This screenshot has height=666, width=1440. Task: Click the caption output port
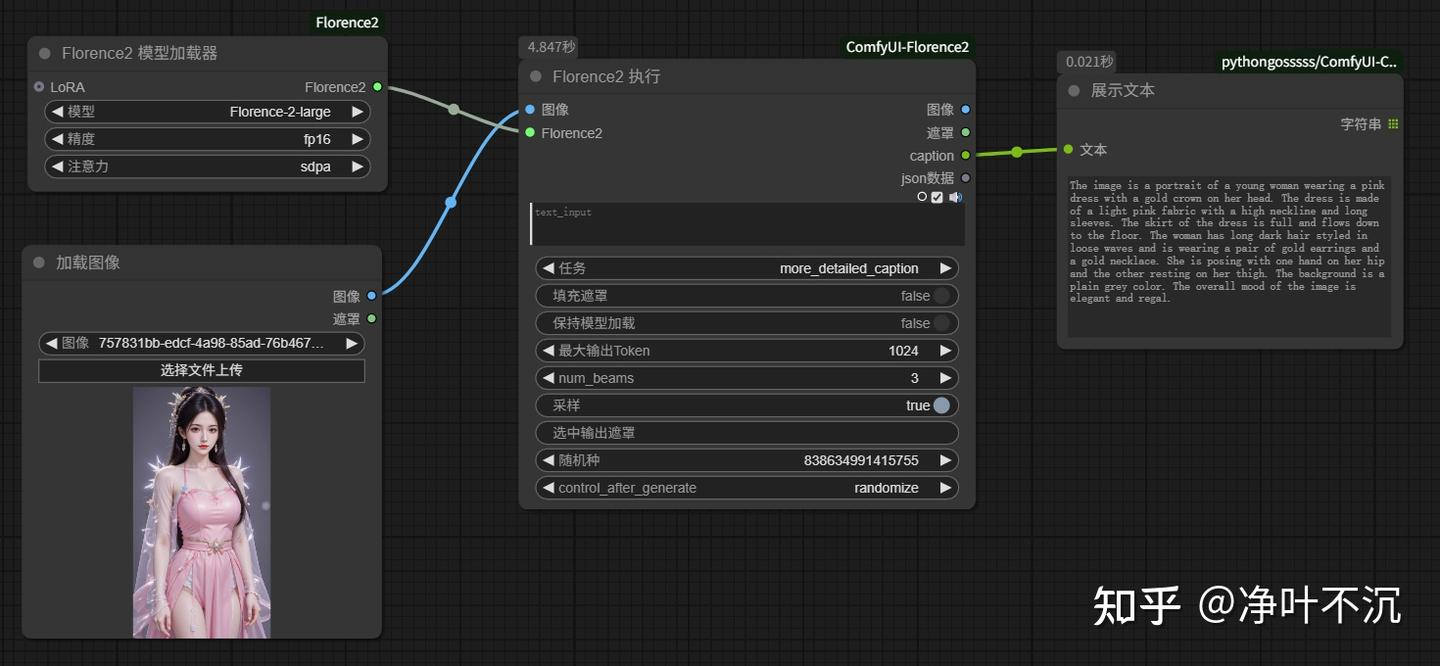click(x=965, y=155)
